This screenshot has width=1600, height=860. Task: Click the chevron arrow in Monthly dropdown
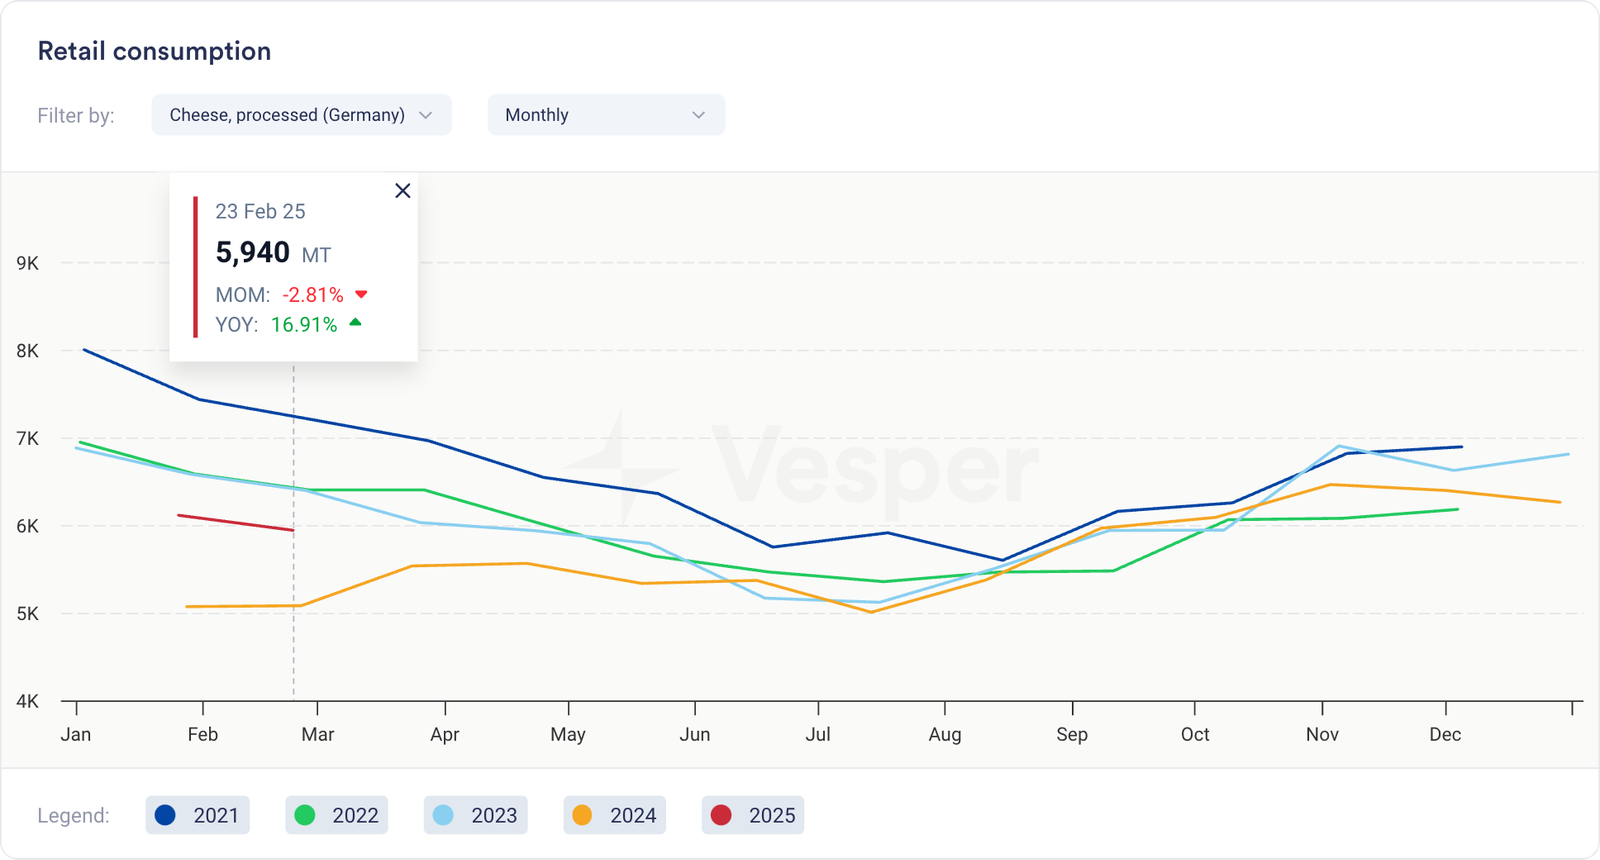698,115
